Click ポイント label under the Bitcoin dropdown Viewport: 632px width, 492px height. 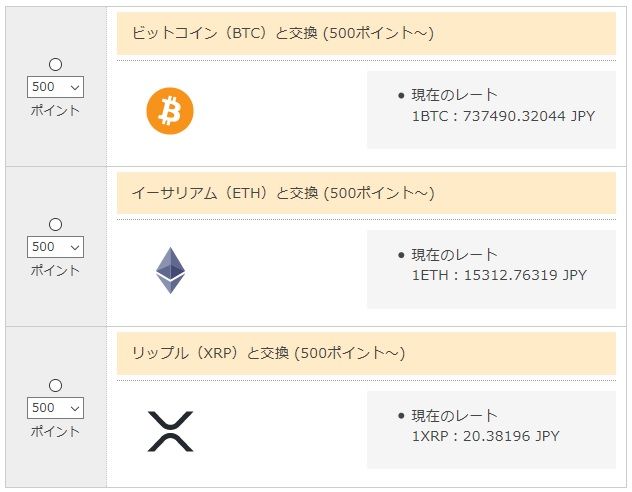tap(55, 111)
